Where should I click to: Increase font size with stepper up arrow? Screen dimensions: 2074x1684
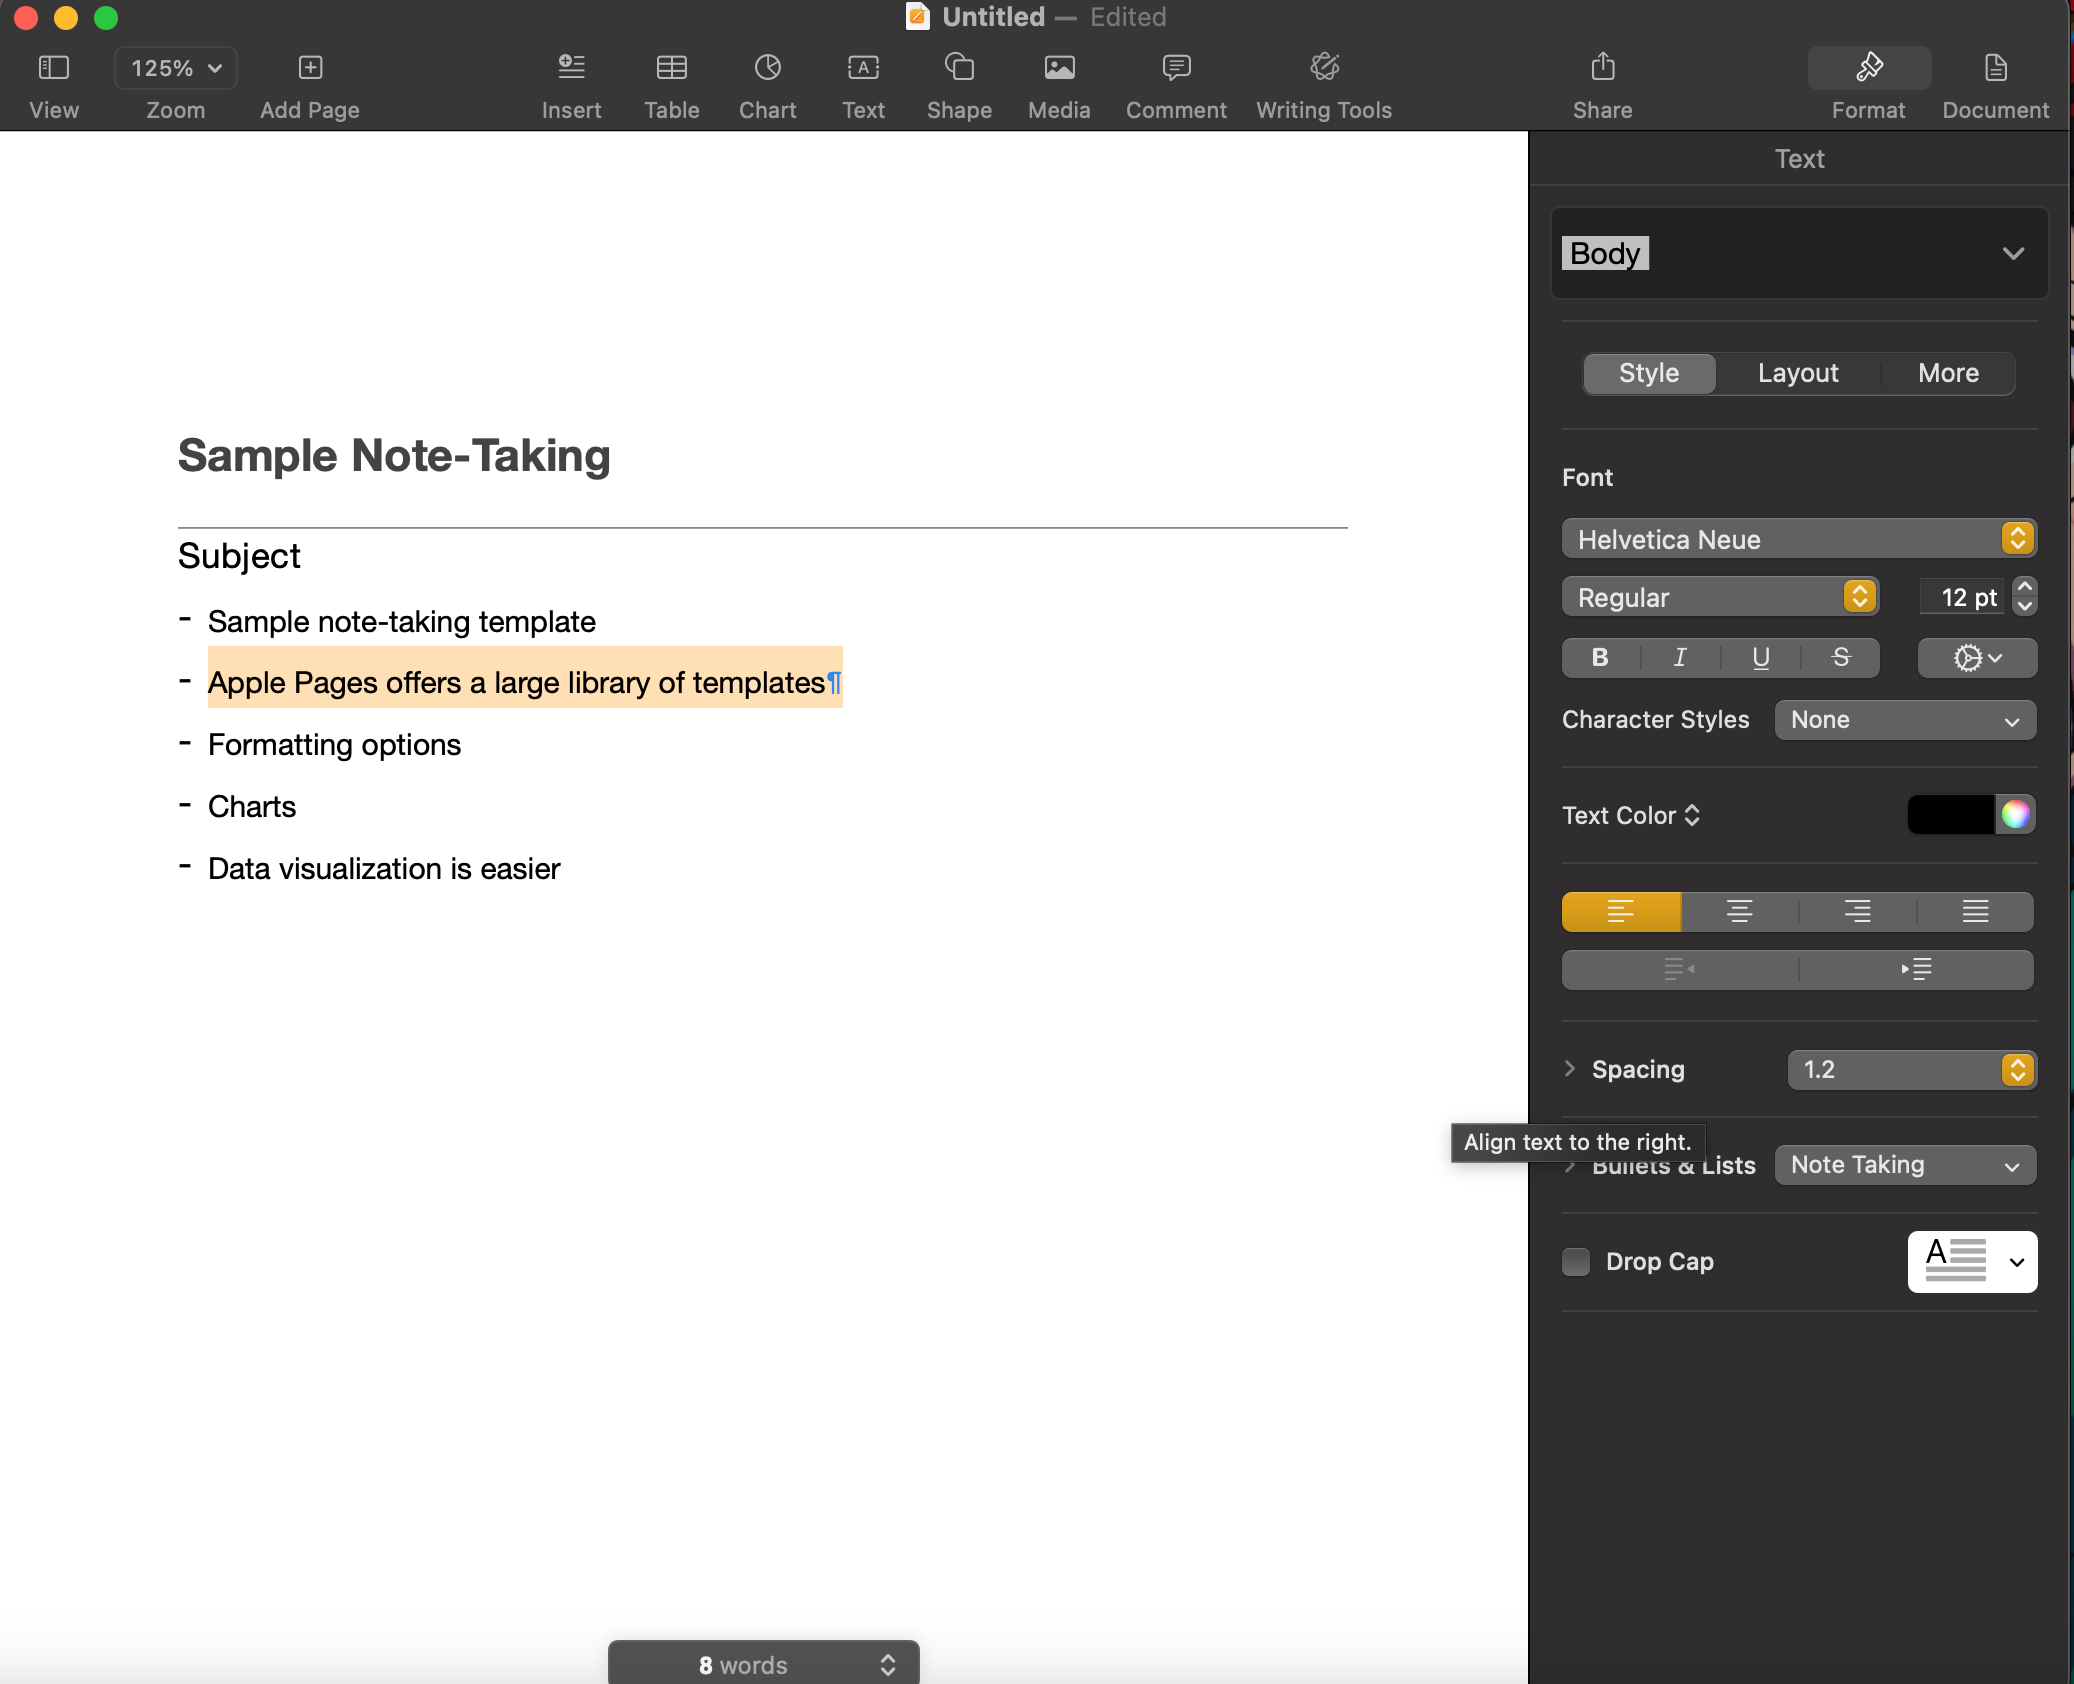coord(2024,587)
